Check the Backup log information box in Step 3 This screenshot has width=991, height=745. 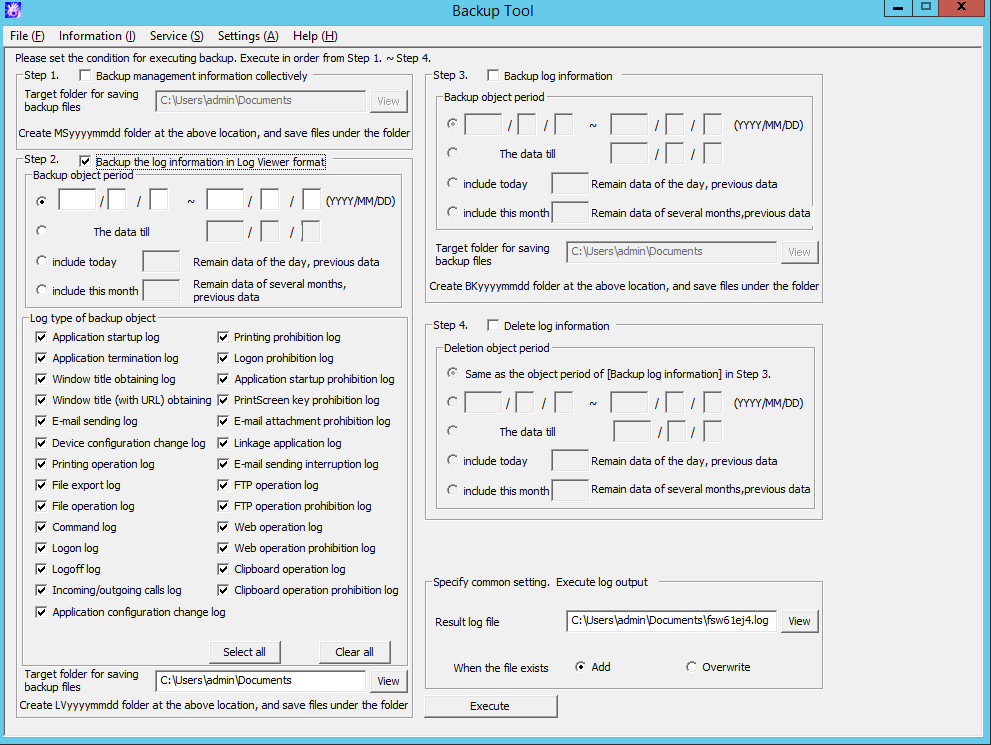point(493,76)
